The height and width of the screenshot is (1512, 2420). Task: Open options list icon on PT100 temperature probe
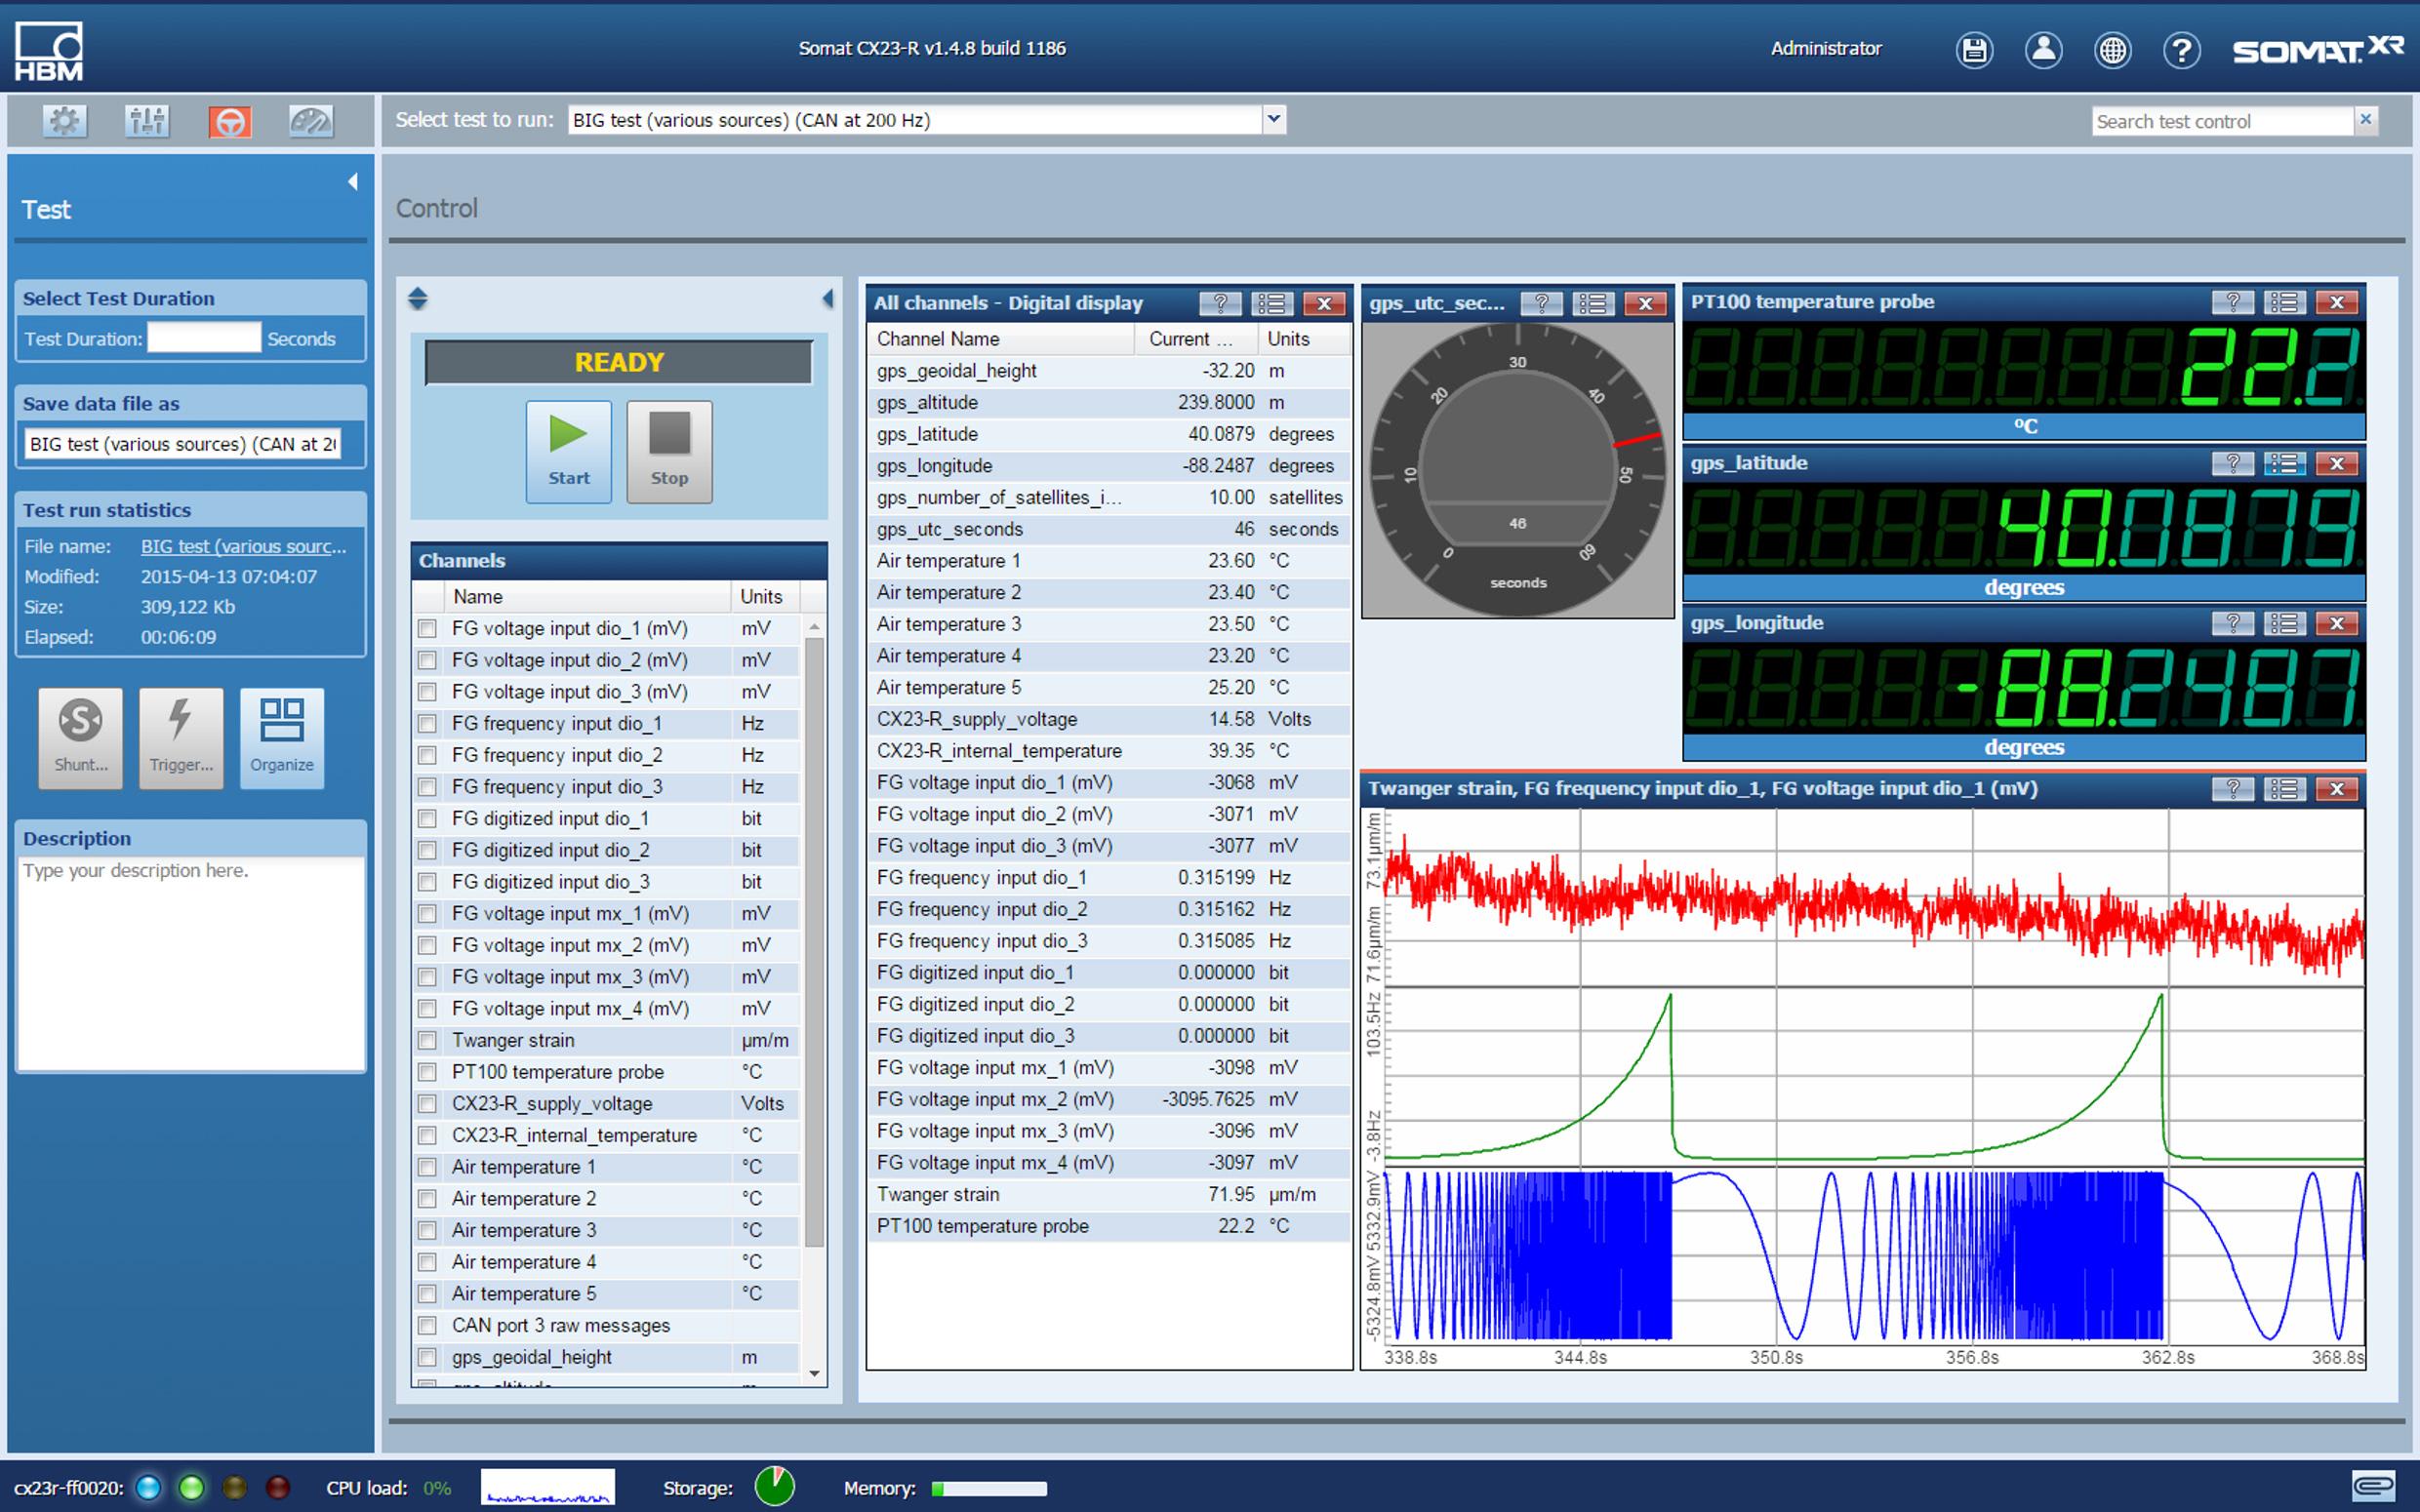pyautogui.click(x=2284, y=302)
